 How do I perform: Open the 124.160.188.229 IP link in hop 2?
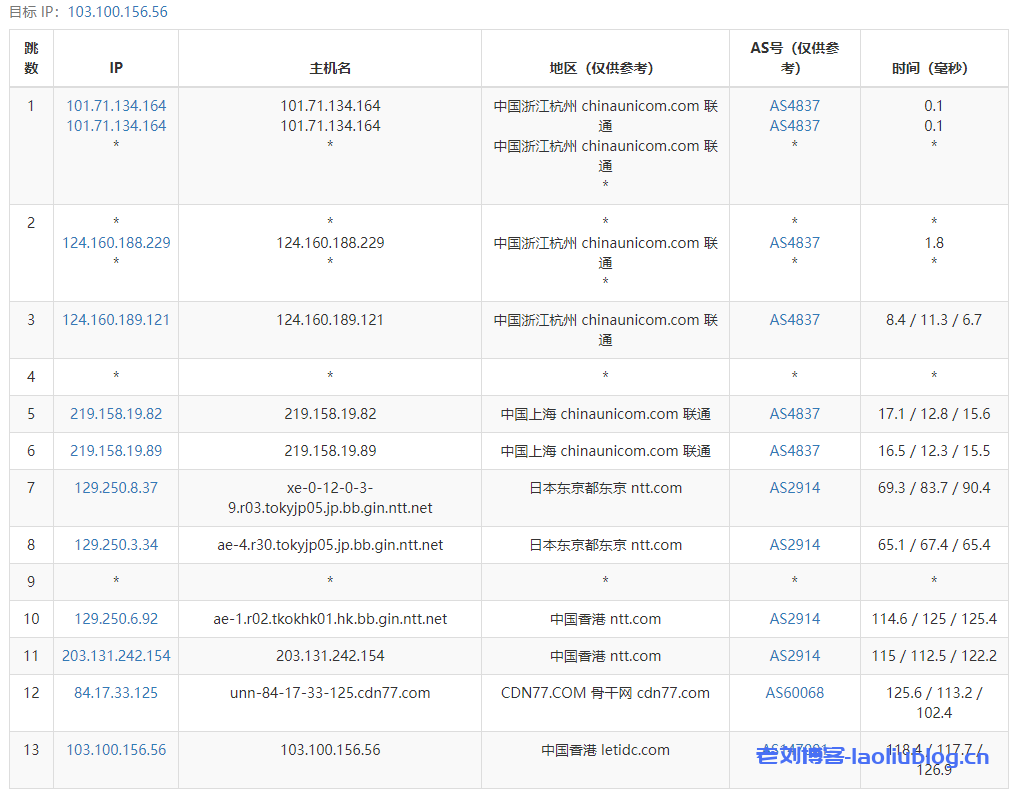point(116,243)
